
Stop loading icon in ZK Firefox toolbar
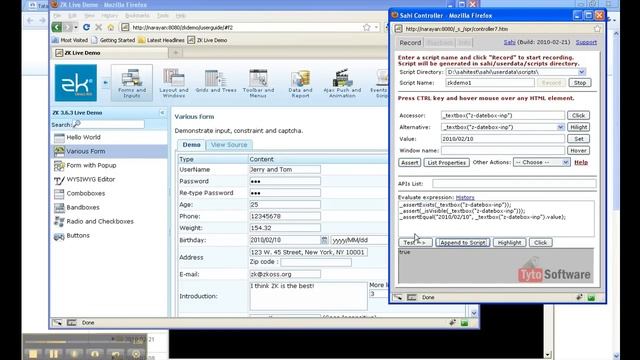point(98,27)
